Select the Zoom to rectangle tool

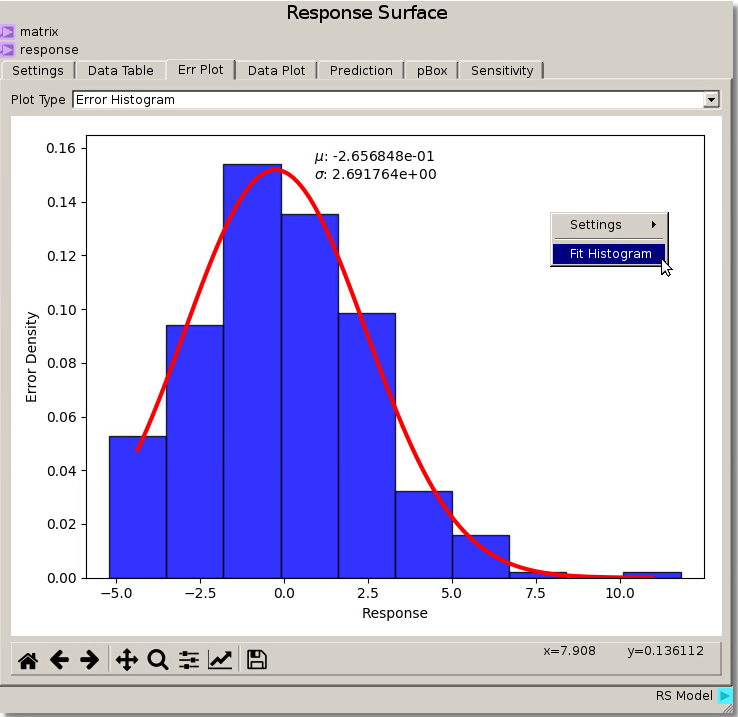coord(158,660)
